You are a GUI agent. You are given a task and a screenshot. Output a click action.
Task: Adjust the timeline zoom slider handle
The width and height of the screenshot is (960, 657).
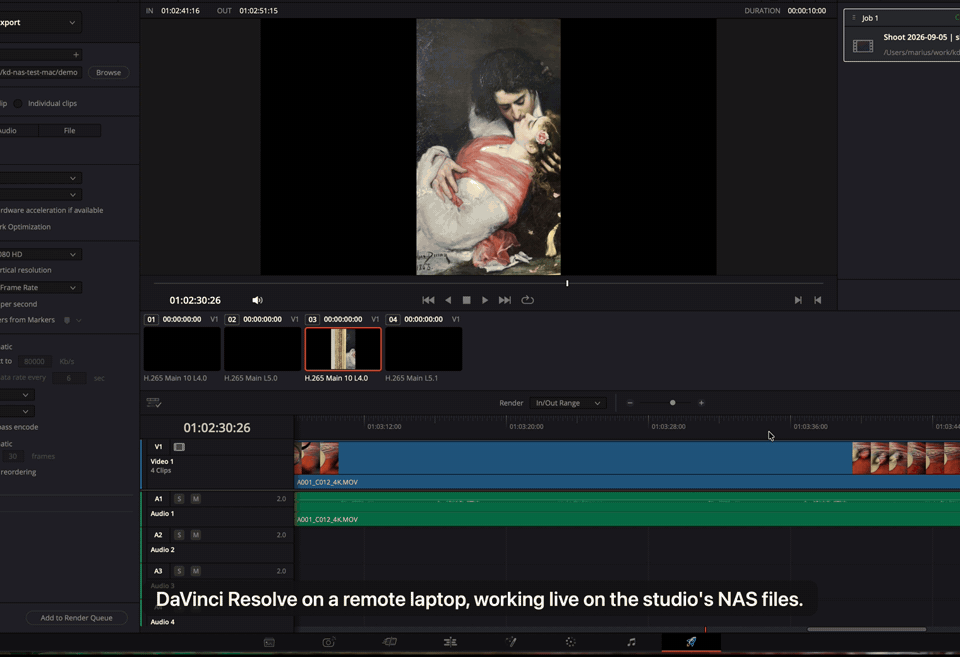[672, 403]
